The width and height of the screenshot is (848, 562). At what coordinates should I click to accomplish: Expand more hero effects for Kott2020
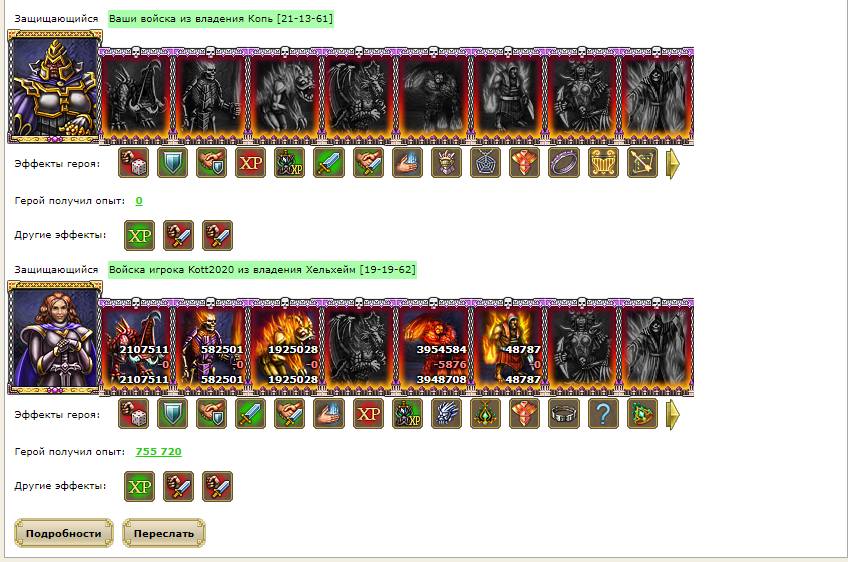tap(672, 414)
